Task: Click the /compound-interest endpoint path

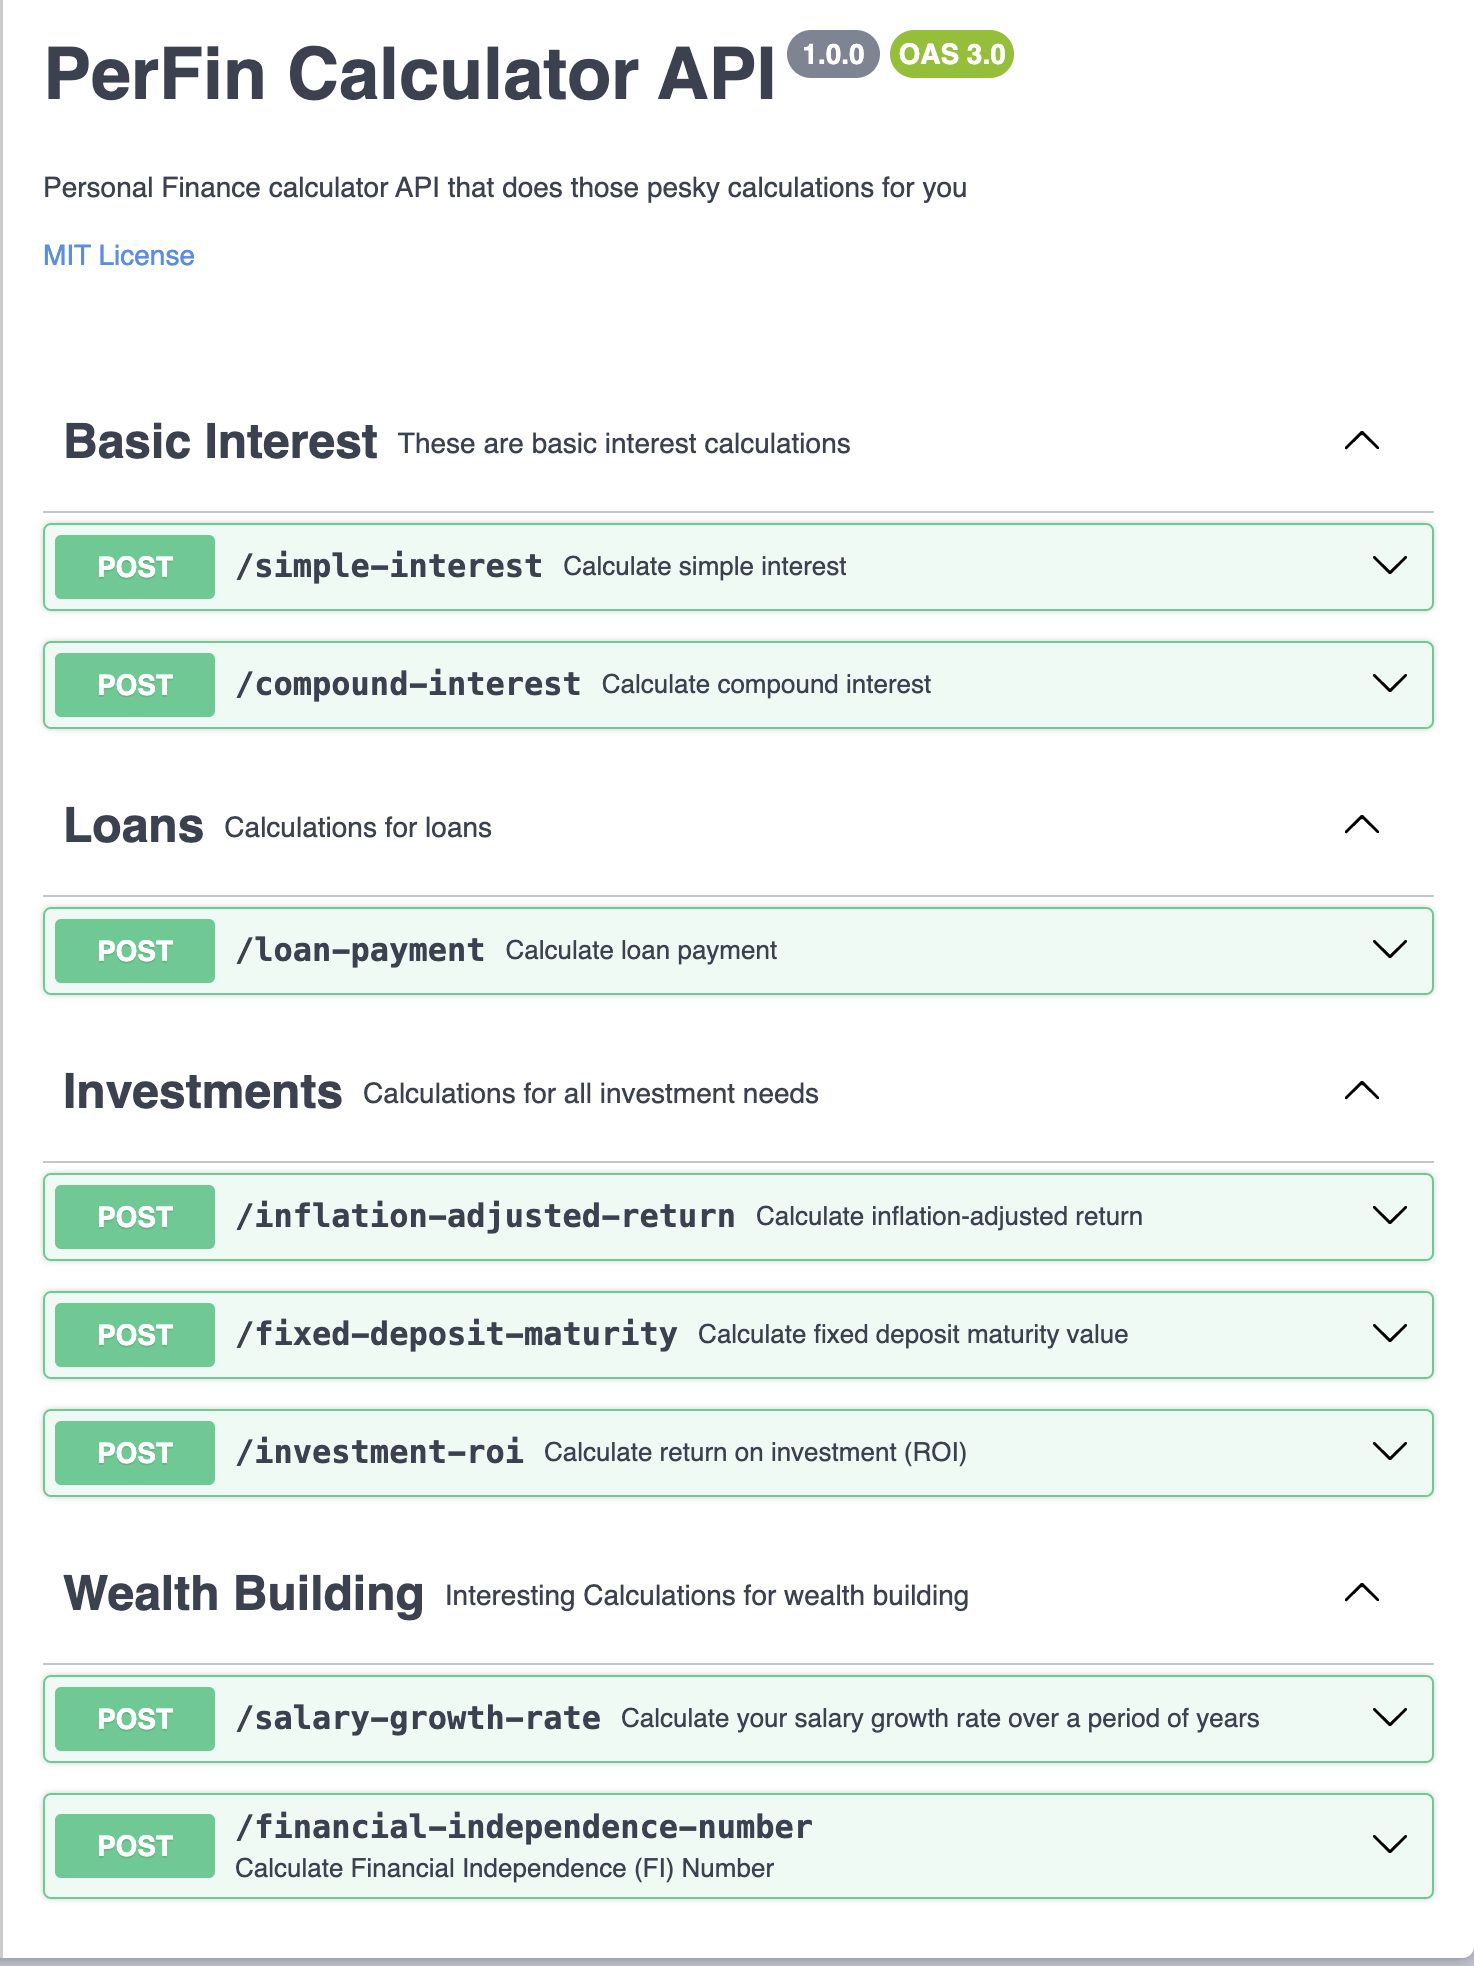Action: click(408, 684)
